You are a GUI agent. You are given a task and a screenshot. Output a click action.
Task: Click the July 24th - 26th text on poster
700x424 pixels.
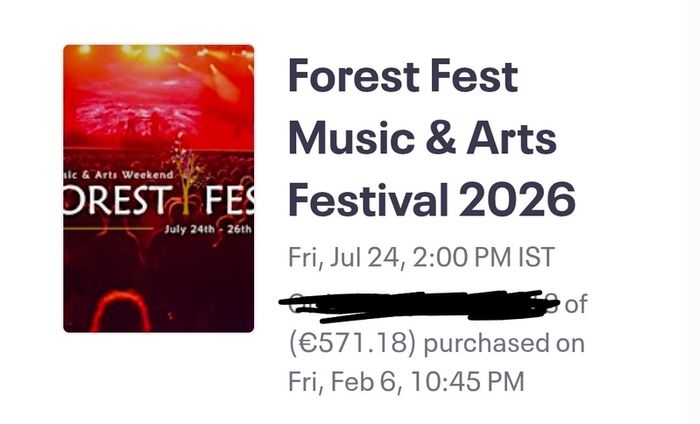pos(208,229)
